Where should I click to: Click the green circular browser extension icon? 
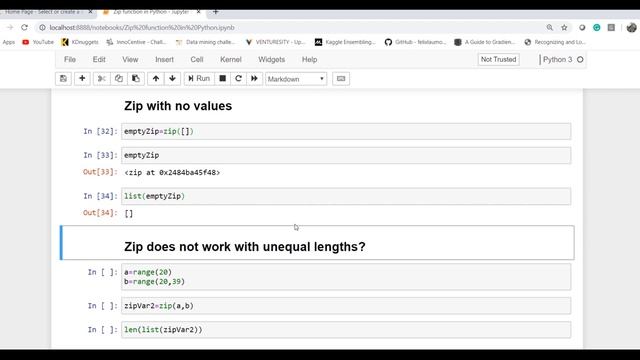(x=596, y=27)
